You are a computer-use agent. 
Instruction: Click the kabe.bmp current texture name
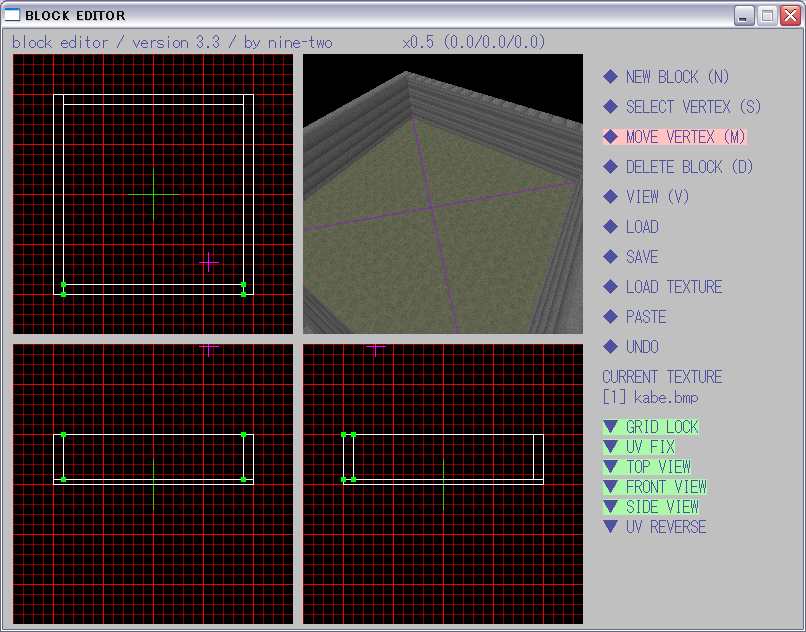[665, 397]
